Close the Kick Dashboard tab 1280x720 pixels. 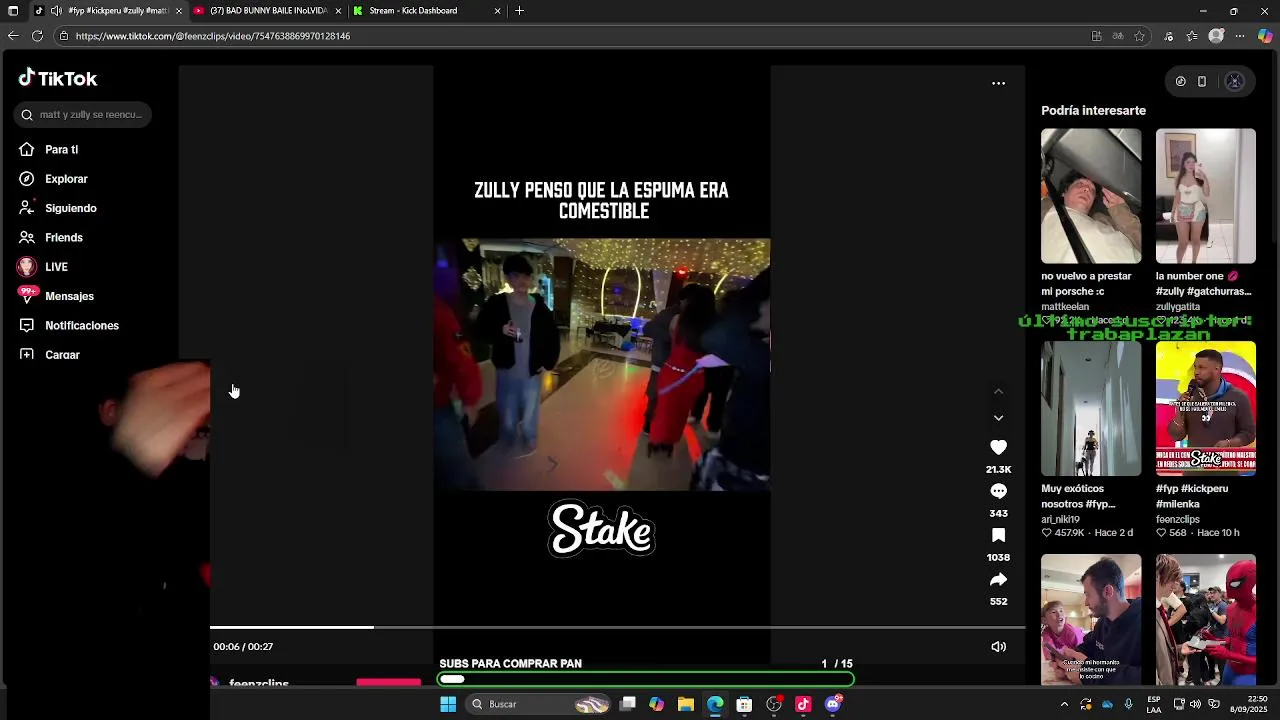coord(498,11)
